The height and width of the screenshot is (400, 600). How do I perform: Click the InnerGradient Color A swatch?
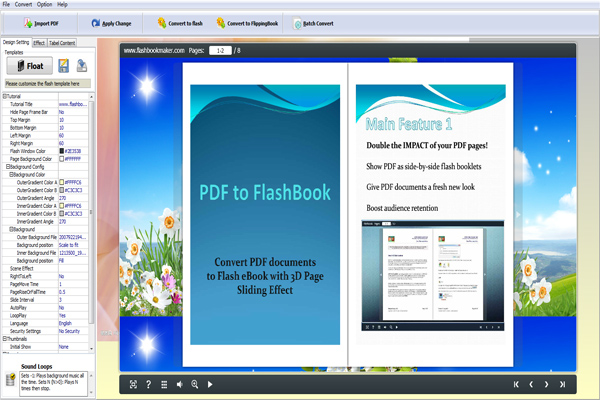[x=62, y=206]
